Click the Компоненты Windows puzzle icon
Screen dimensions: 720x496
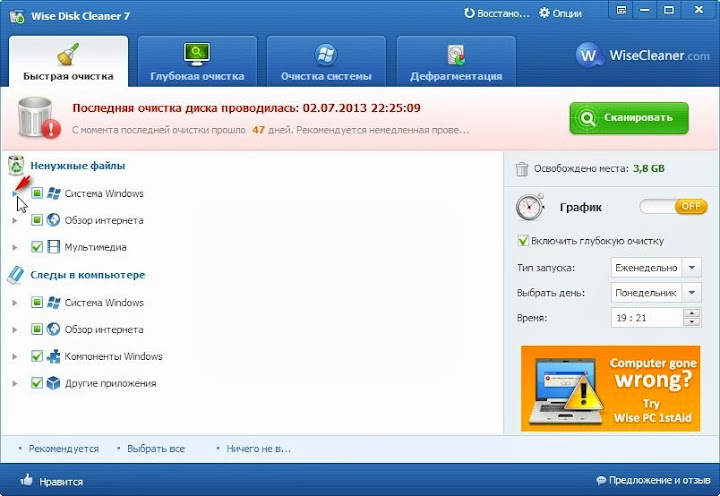pos(53,356)
